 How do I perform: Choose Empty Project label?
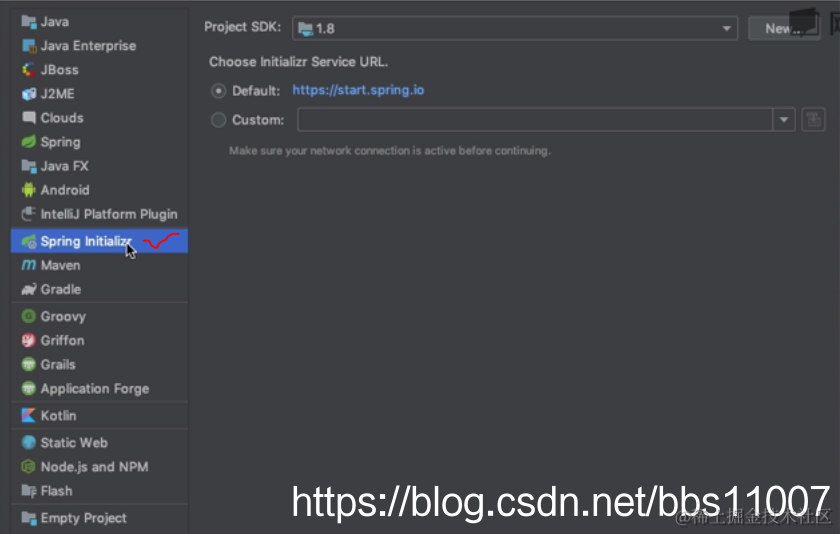pos(84,518)
